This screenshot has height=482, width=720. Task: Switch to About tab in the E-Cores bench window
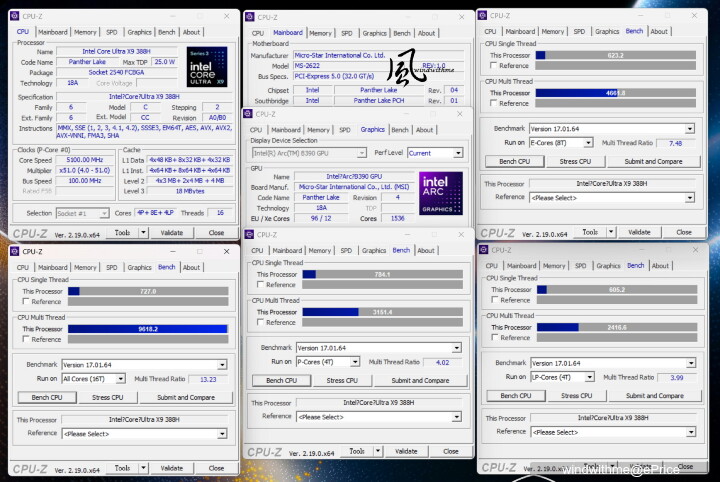coord(659,32)
